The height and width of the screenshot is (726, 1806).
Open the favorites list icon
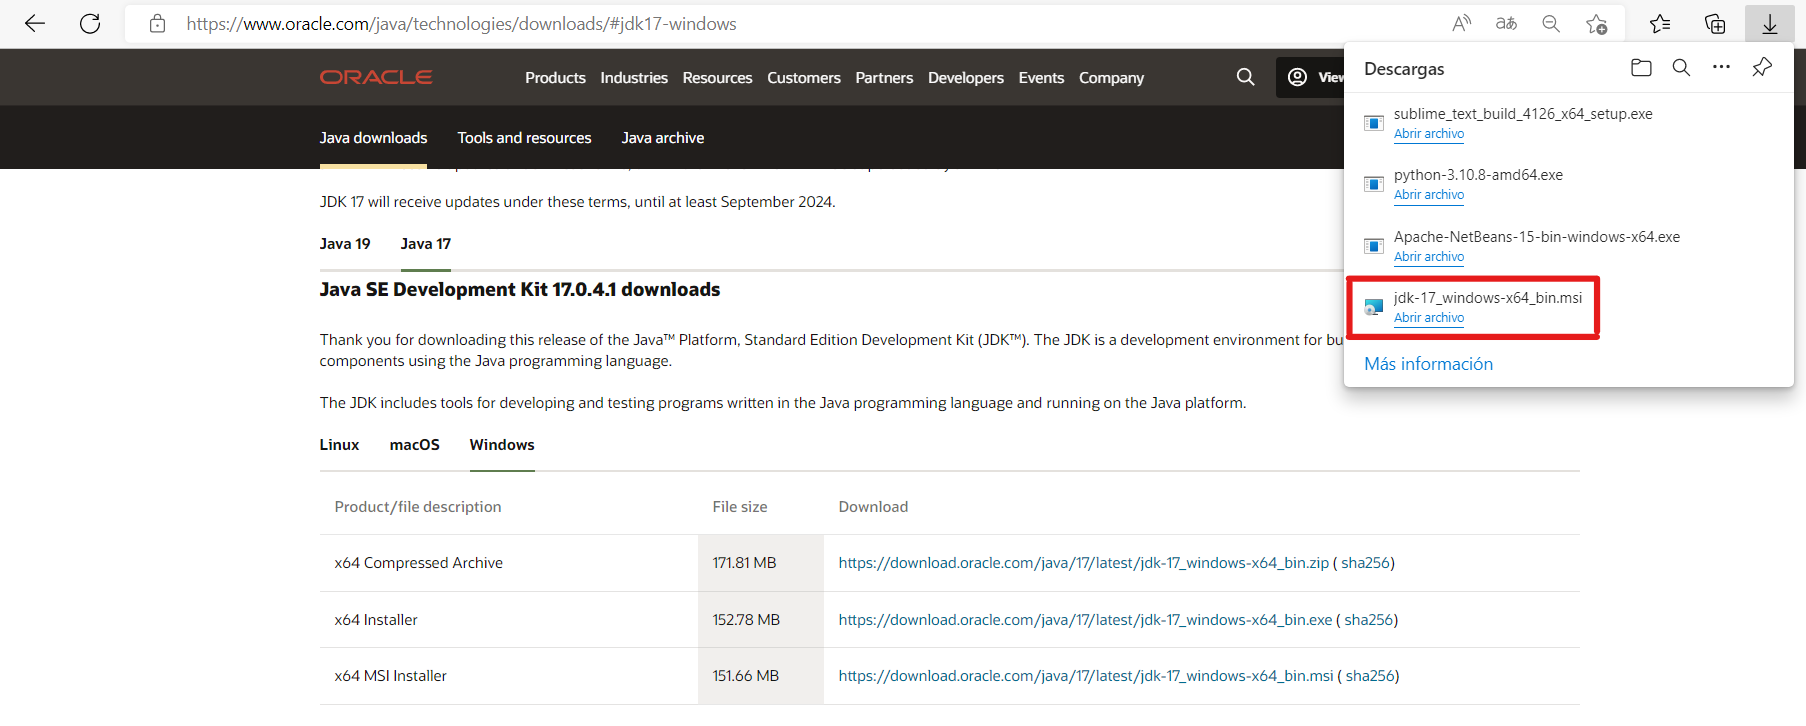point(1660,23)
